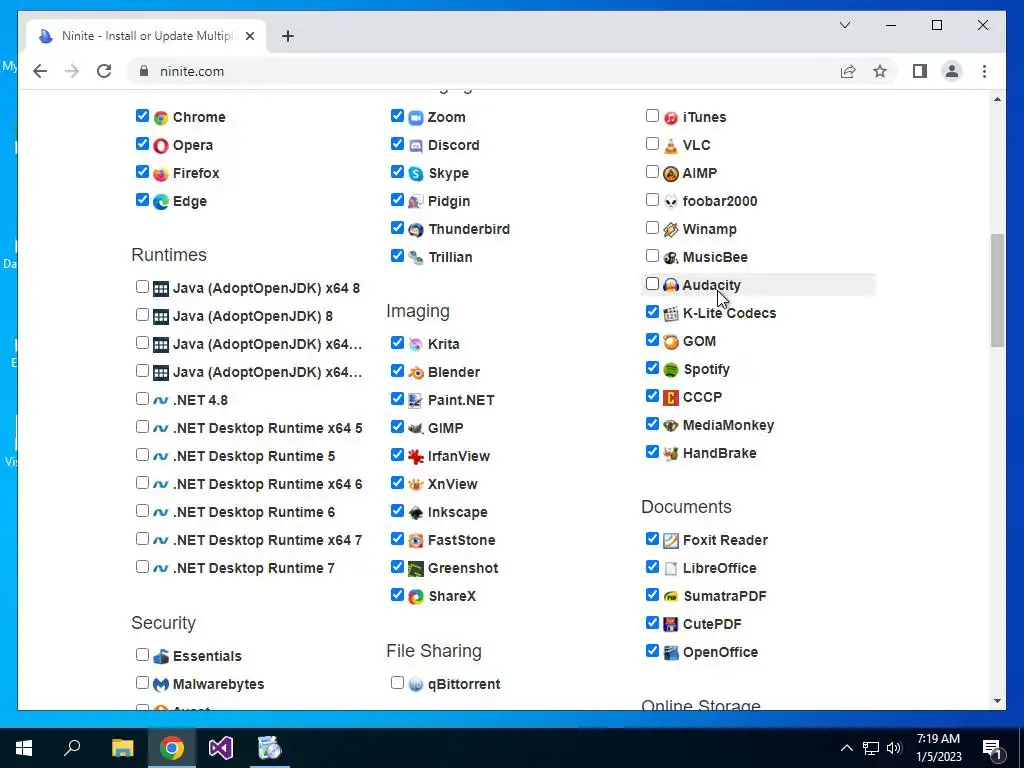This screenshot has width=1024, height=768.
Task: Click the Foxit Reader icon
Action: coord(671,541)
